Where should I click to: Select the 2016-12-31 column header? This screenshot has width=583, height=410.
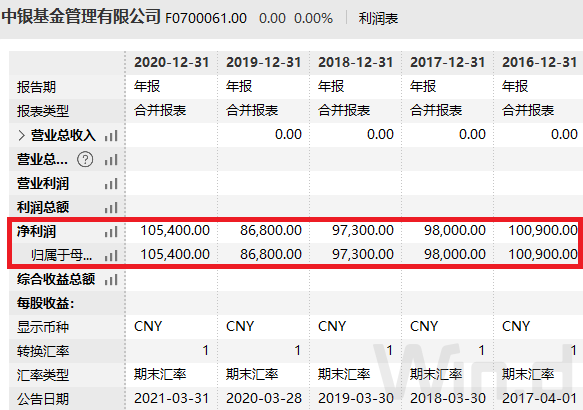coord(539,62)
